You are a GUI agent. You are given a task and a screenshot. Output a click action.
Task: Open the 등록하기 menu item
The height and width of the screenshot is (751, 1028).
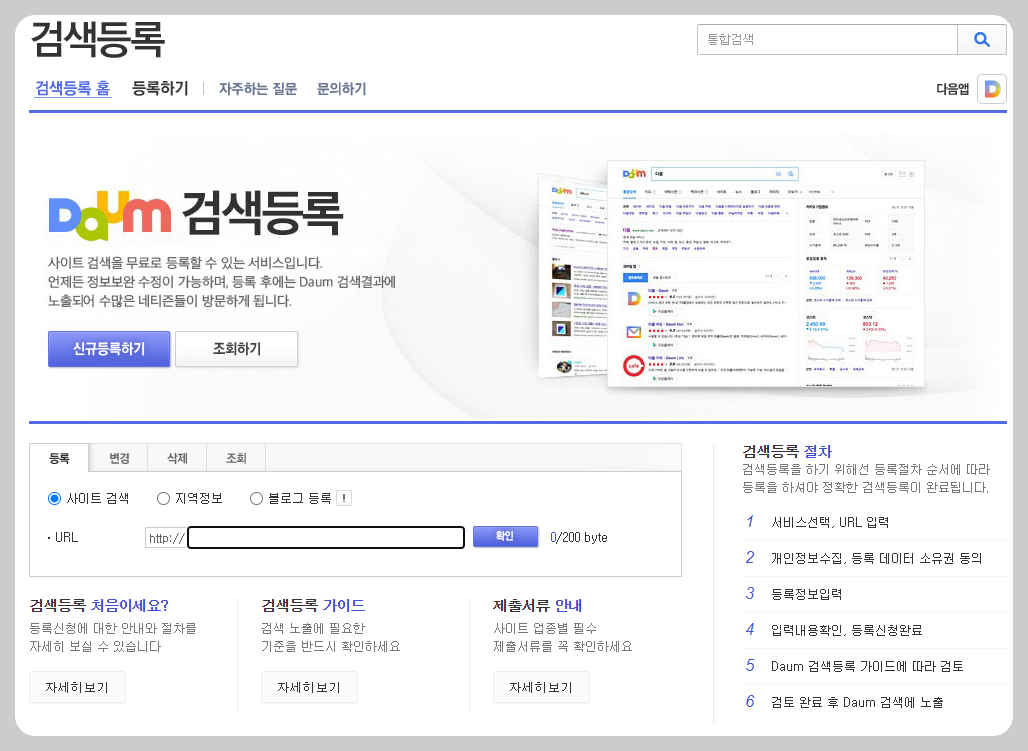(160, 88)
